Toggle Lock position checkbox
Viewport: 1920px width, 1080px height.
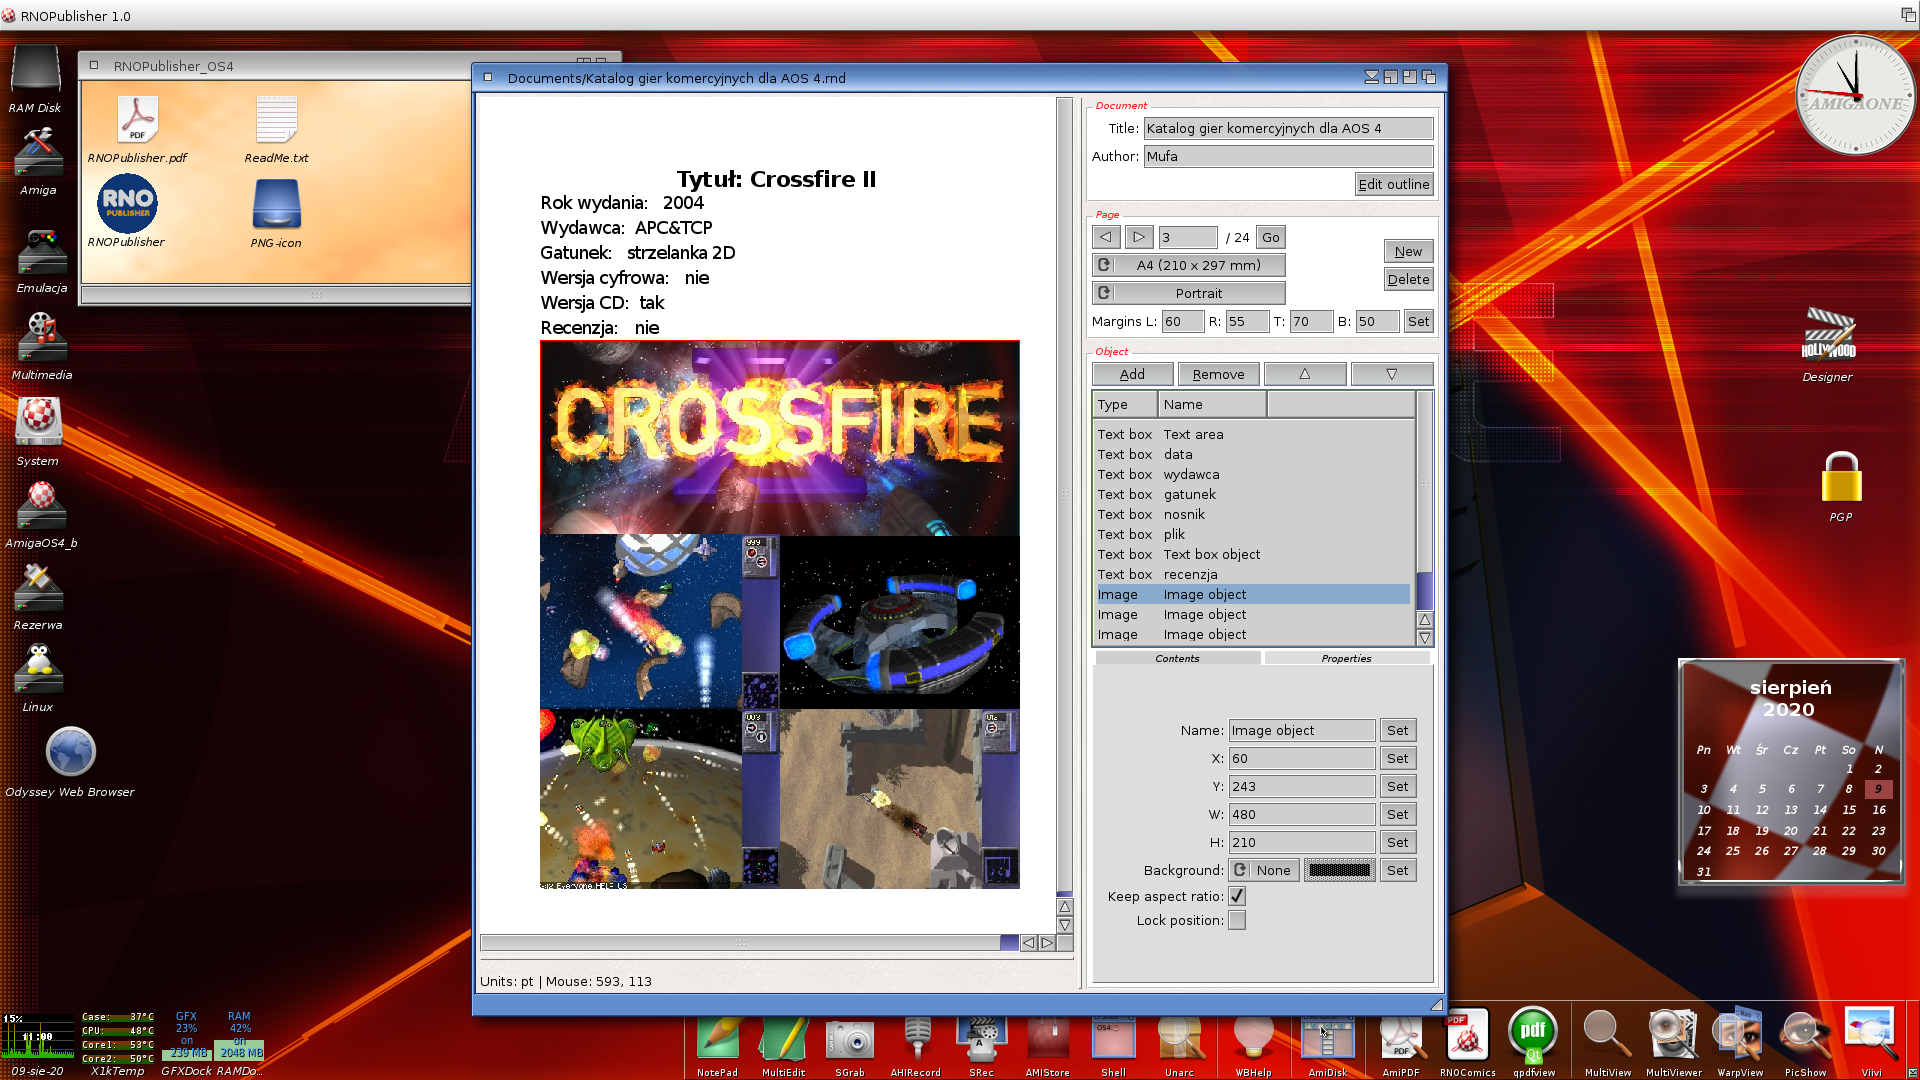click(1237, 920)
